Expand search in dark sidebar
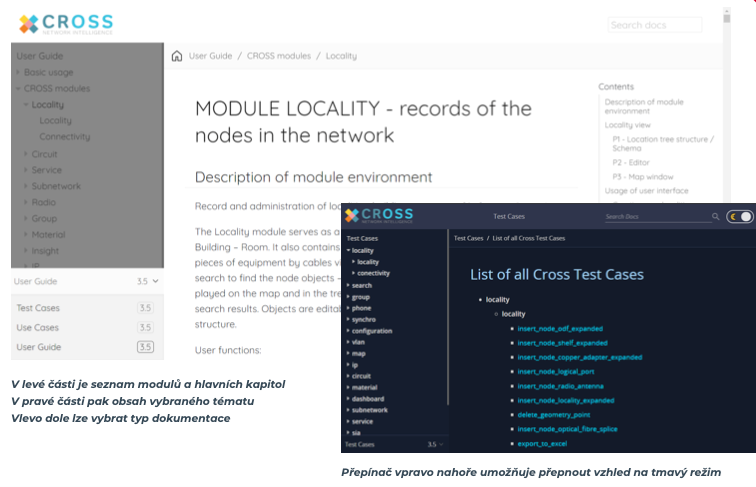This screenshot has width=756, height=487. point(348,285)
